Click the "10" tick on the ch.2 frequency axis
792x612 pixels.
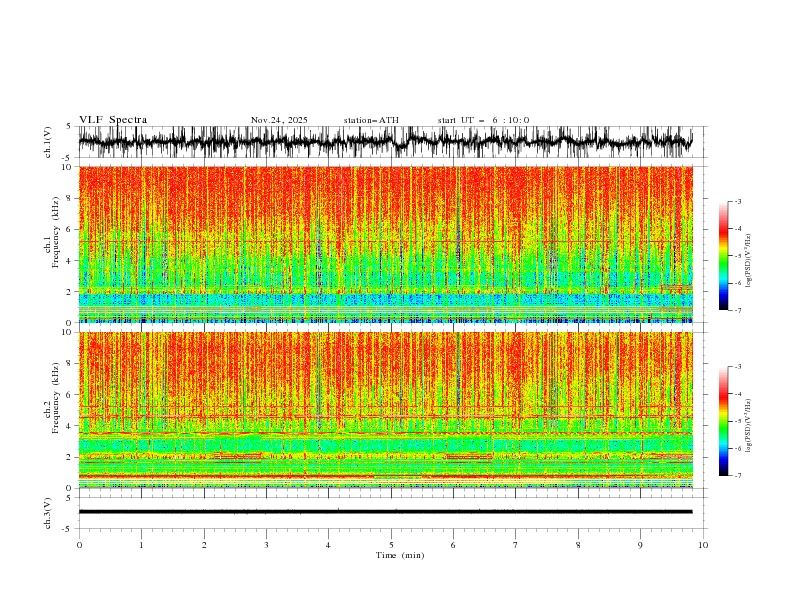click(68, 332)
